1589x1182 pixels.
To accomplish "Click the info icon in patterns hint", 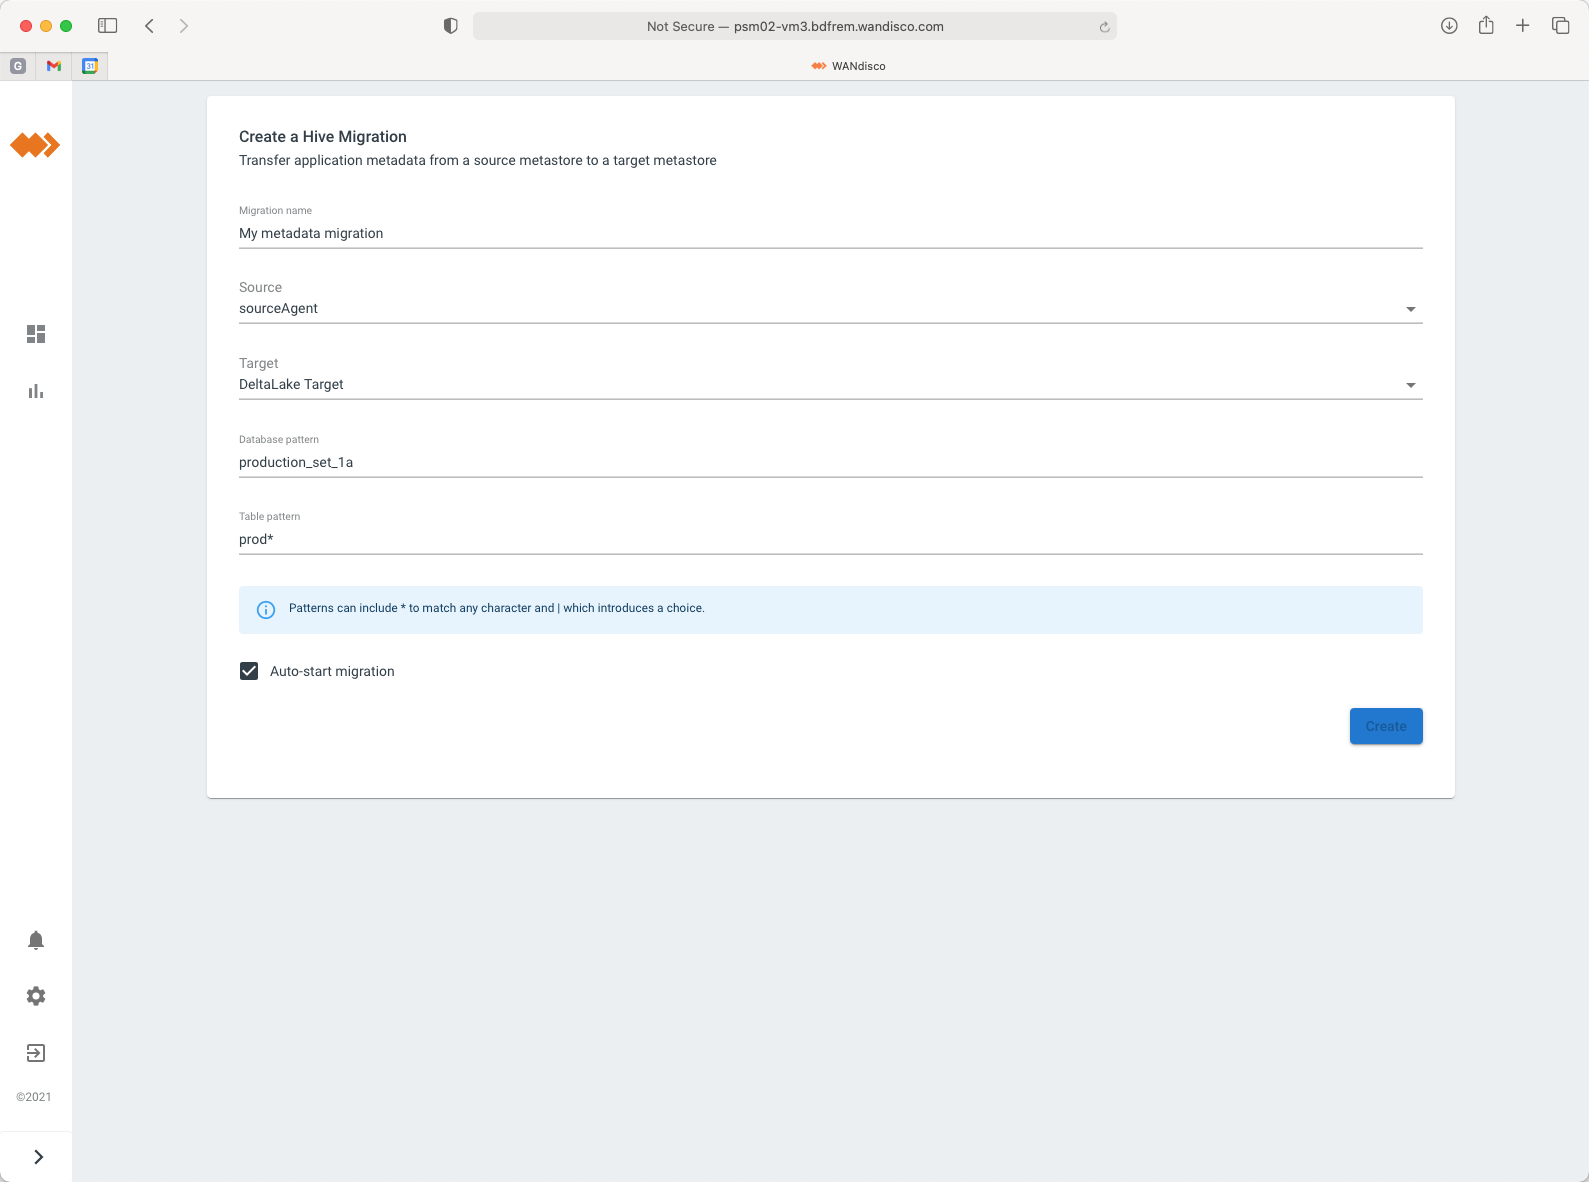I will click(x=266, y=610).
